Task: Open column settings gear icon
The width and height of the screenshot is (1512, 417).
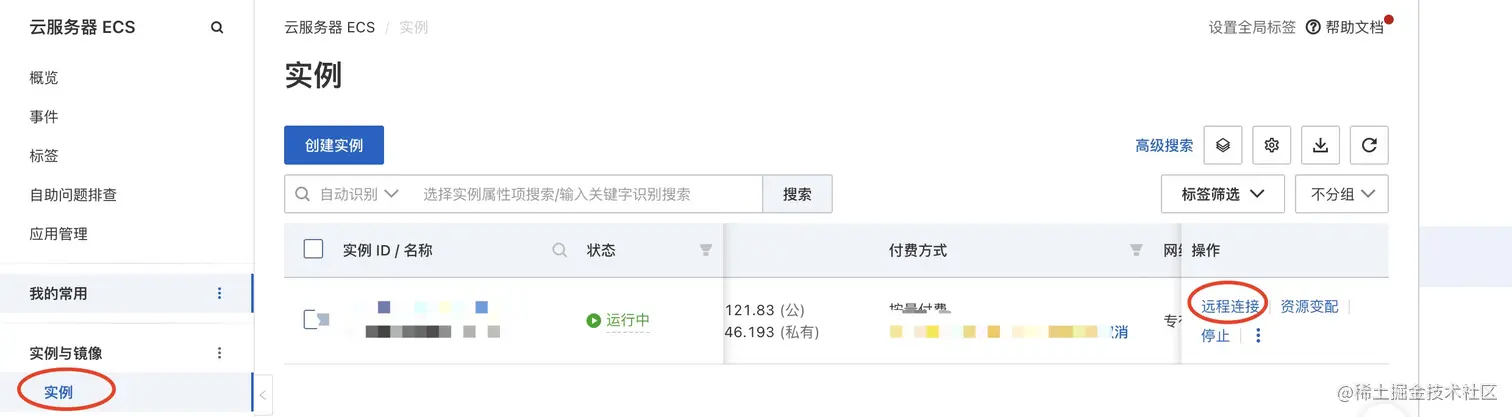Action: (x=1272, y=145)
